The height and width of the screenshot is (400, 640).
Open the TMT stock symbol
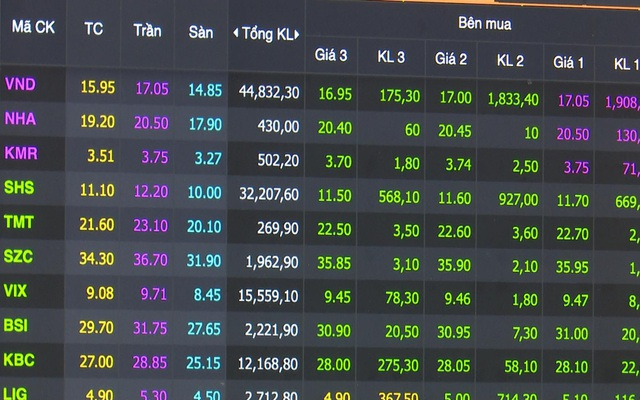pos(19,222)
